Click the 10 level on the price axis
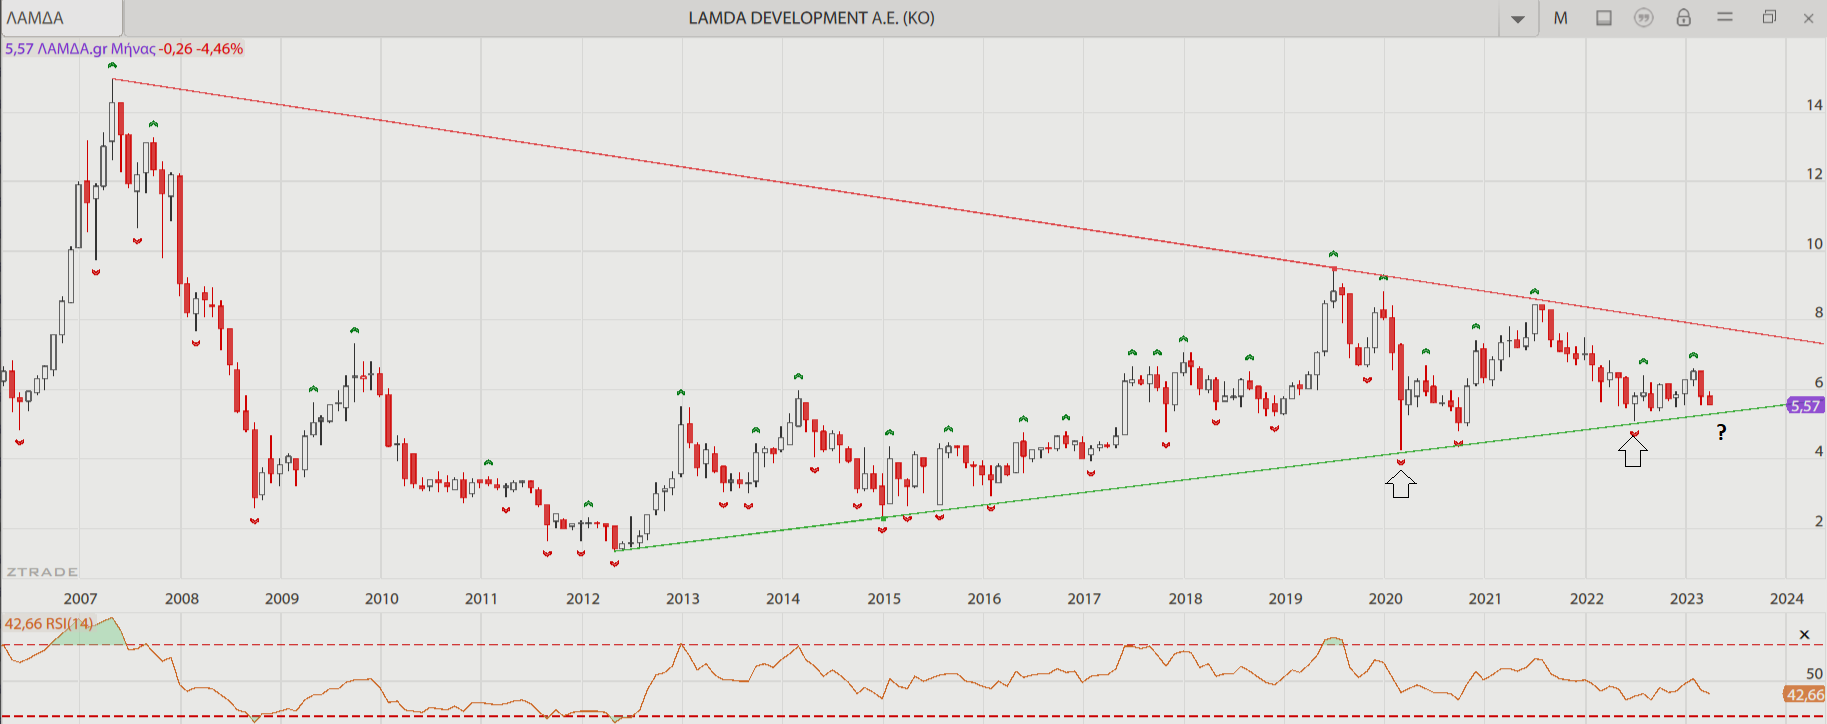1827x724 pixels. click(x=1814, y=244)
